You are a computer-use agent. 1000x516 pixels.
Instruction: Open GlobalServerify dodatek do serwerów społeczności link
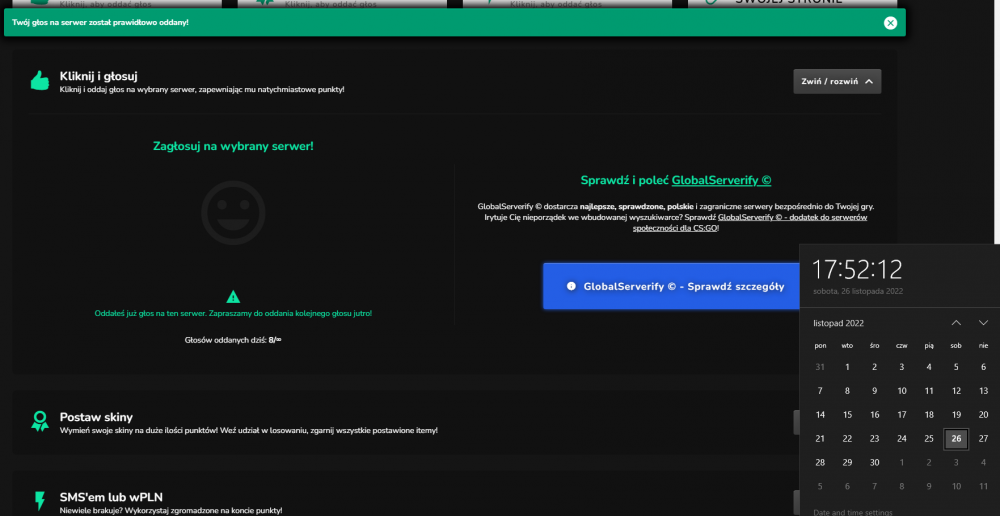pyautogui.click(x=751, y=223)
